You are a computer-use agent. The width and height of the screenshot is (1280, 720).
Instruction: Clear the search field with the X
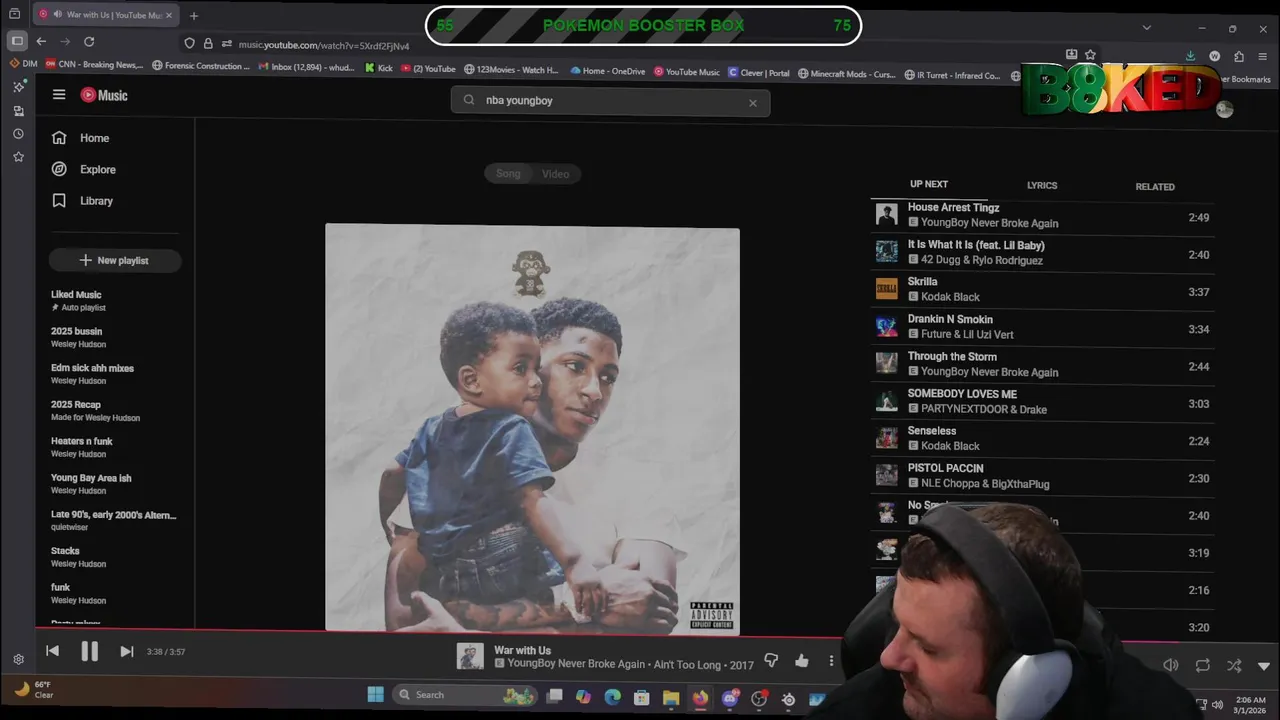[753, 102]
